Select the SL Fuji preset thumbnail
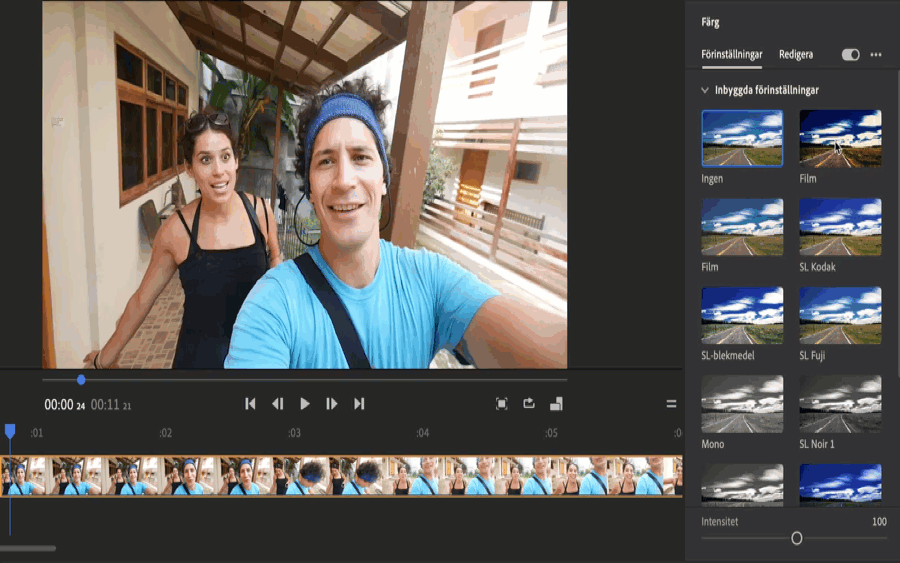This screenshot has height=563, width=900. (840, 315)
